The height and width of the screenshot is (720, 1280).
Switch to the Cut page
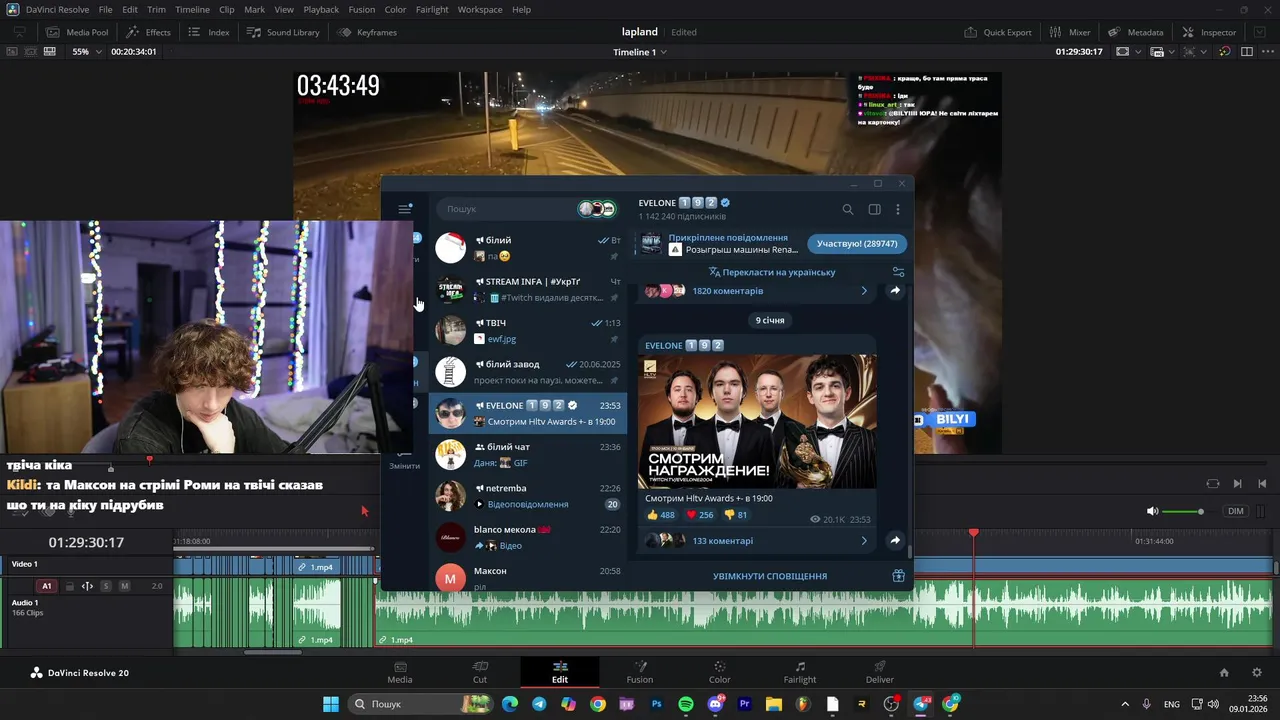click(480, 672)
